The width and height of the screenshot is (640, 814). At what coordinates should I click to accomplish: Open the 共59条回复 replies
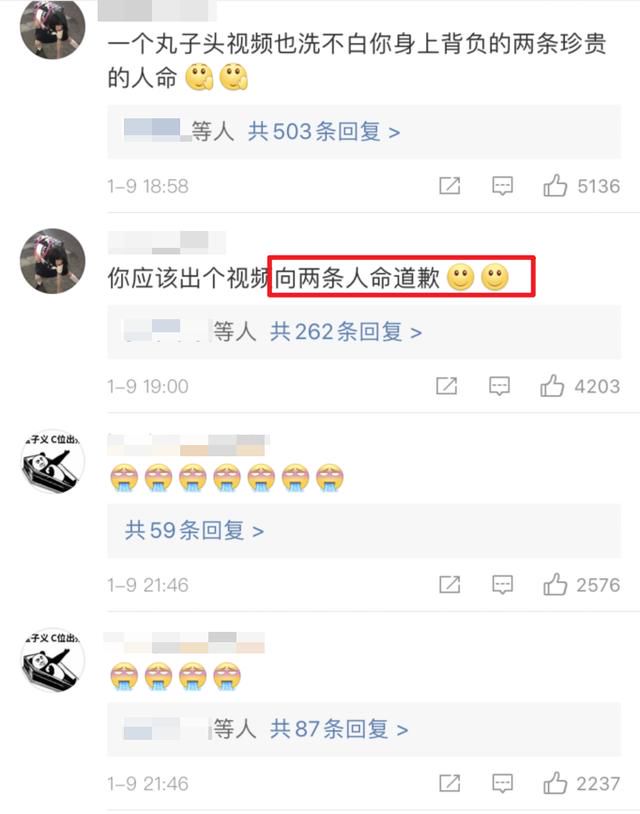tap(194, 531)
